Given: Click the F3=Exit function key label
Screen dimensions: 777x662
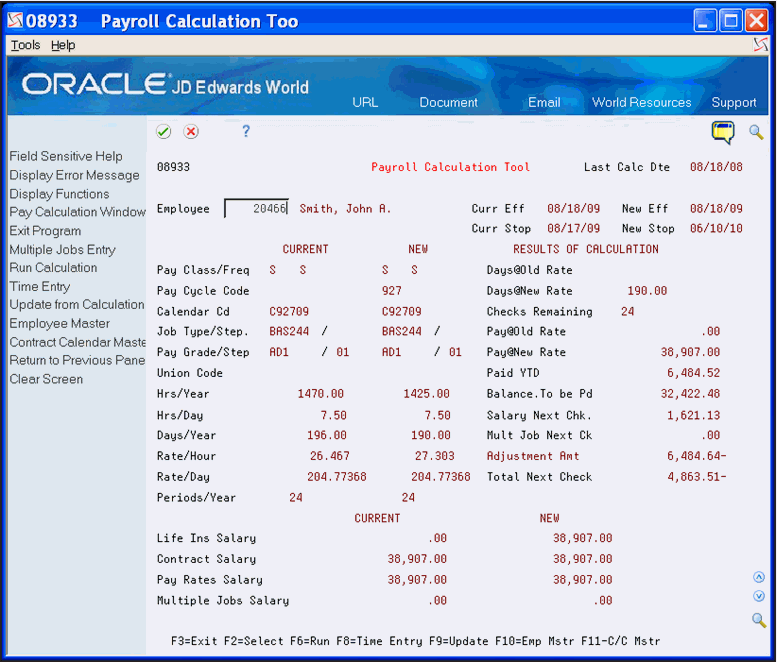Looking at the screenshot, I should click(194, 641).
